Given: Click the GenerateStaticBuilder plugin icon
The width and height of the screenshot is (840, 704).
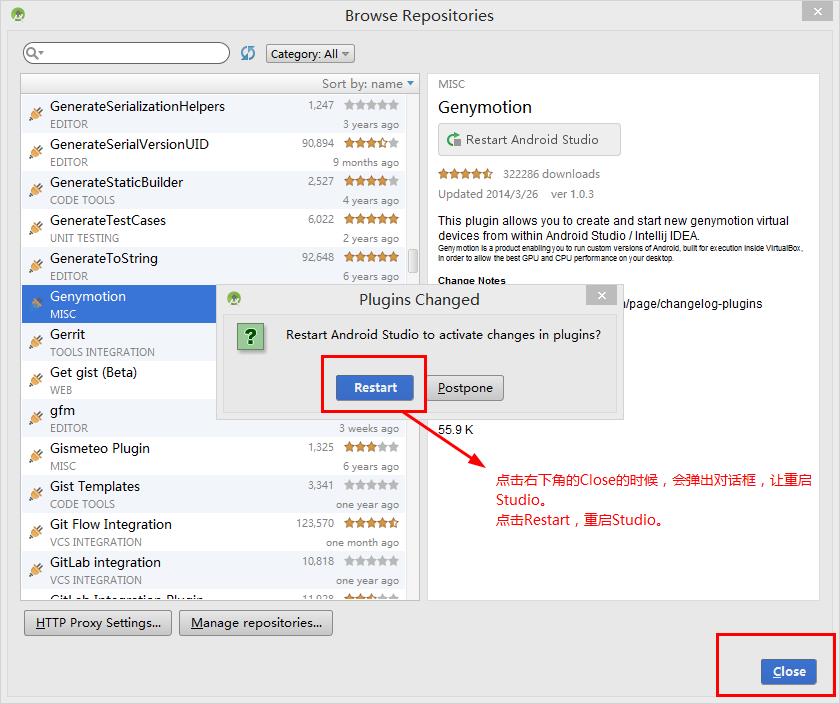Looking at the screenshot, I should [36, 190].
